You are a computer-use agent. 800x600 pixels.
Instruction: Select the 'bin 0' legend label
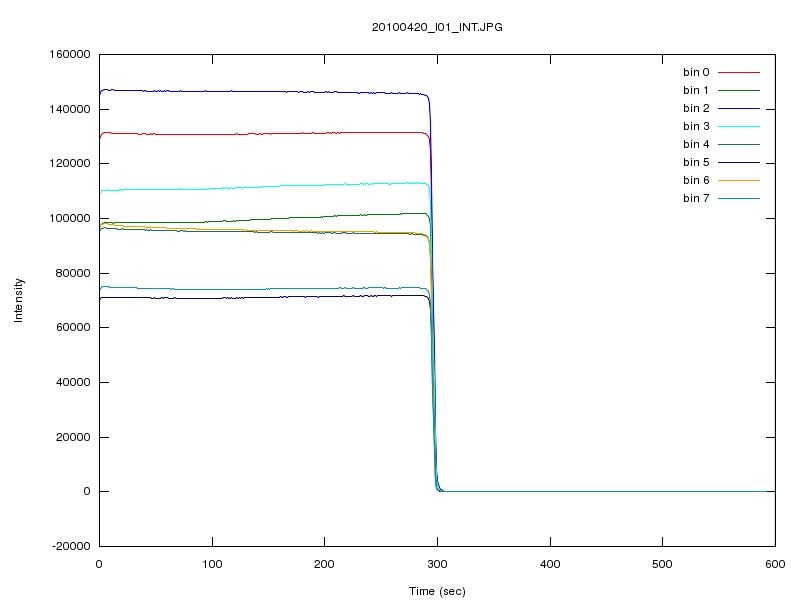click(x=696, y=72)
